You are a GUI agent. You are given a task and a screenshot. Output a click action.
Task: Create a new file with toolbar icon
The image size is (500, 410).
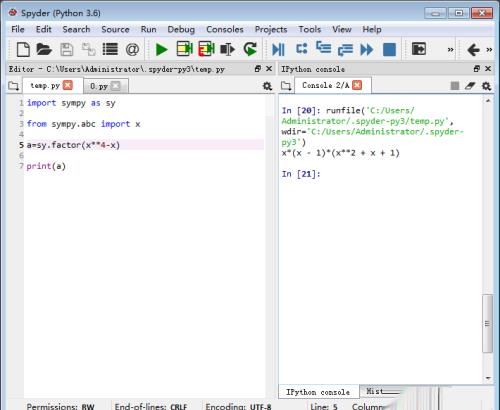pos(23,49)
